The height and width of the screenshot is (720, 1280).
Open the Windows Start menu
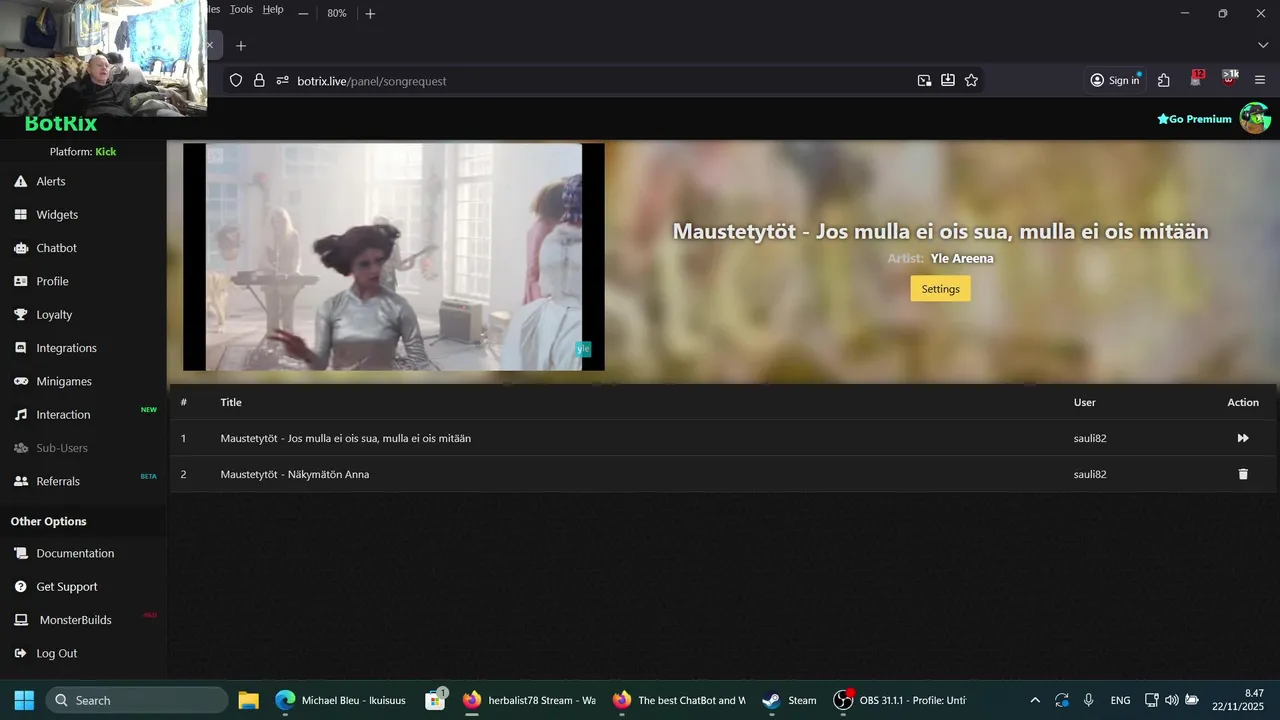[x=24, y=700]
